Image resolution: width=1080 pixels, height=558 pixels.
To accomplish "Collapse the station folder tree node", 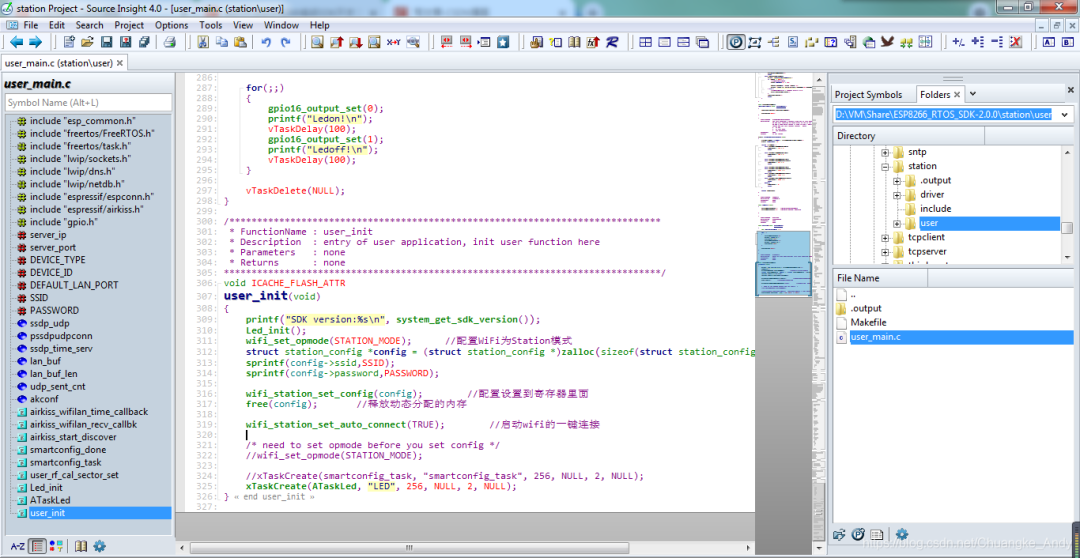I will (884, 166).
